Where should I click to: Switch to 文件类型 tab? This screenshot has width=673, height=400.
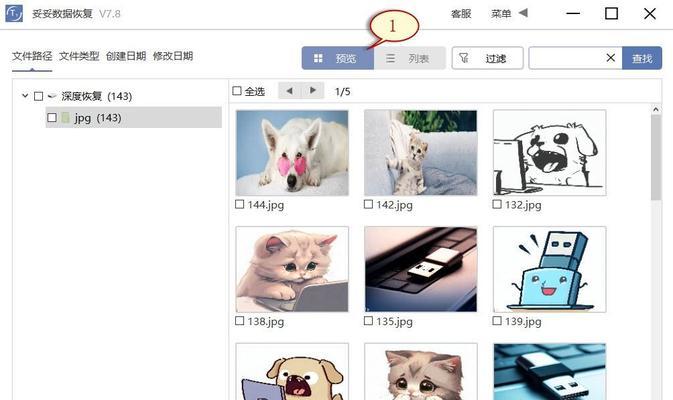(79, 56)
